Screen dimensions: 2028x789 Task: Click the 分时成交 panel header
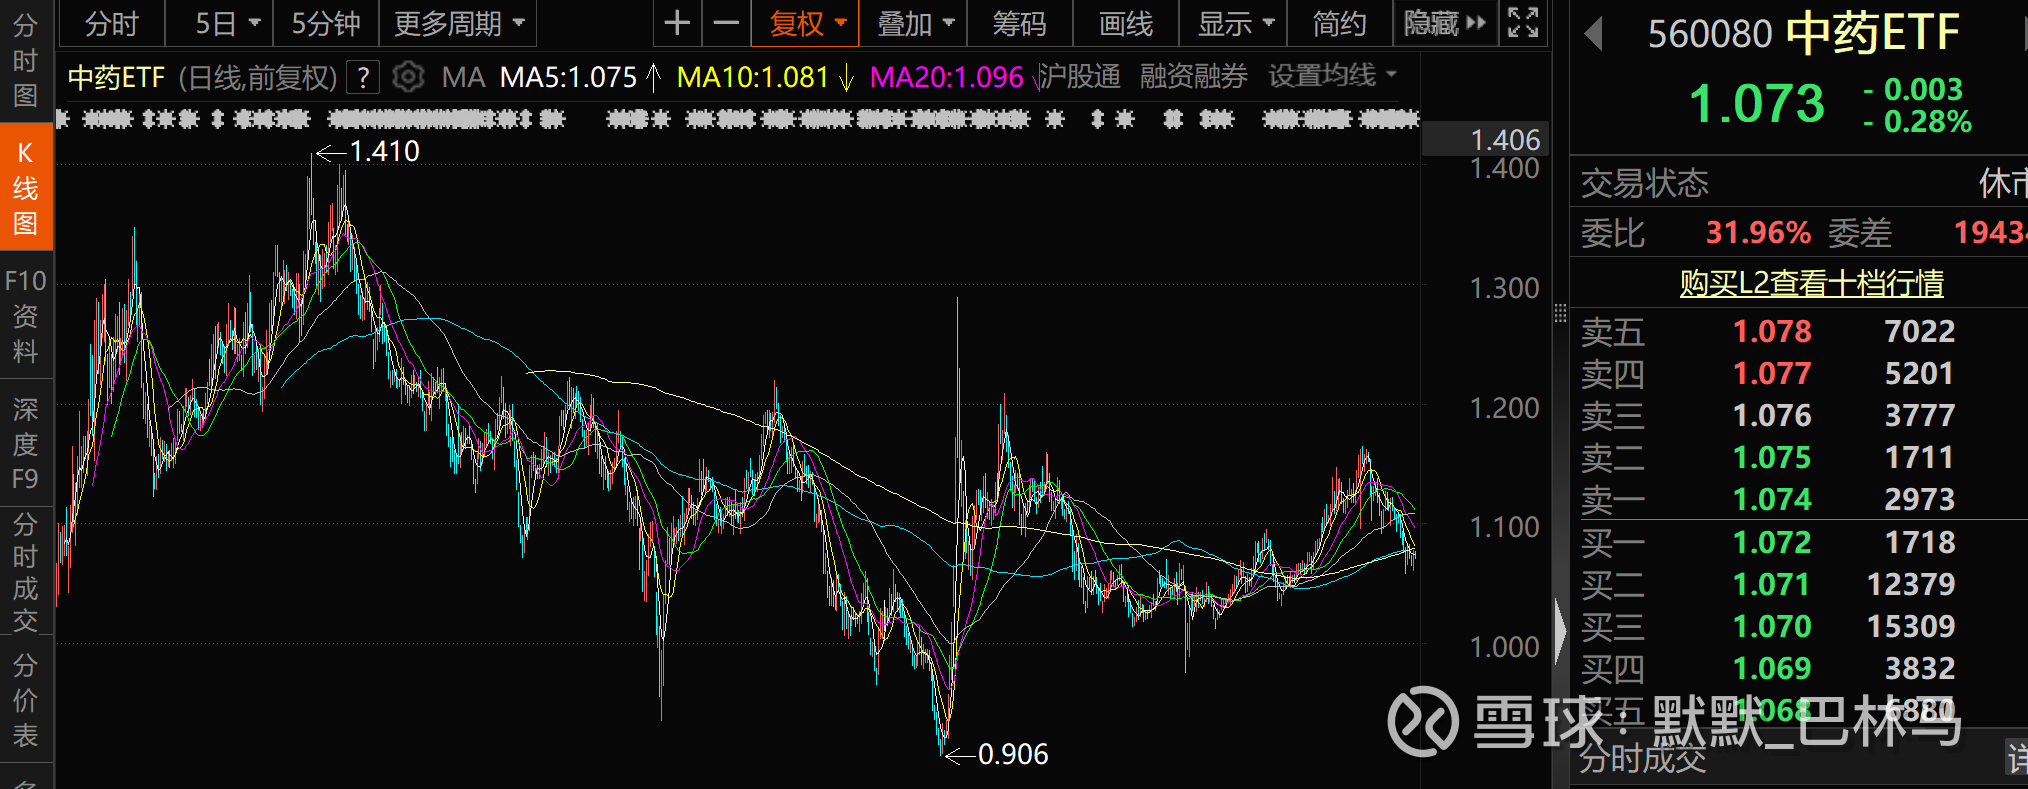(1643, 759)
